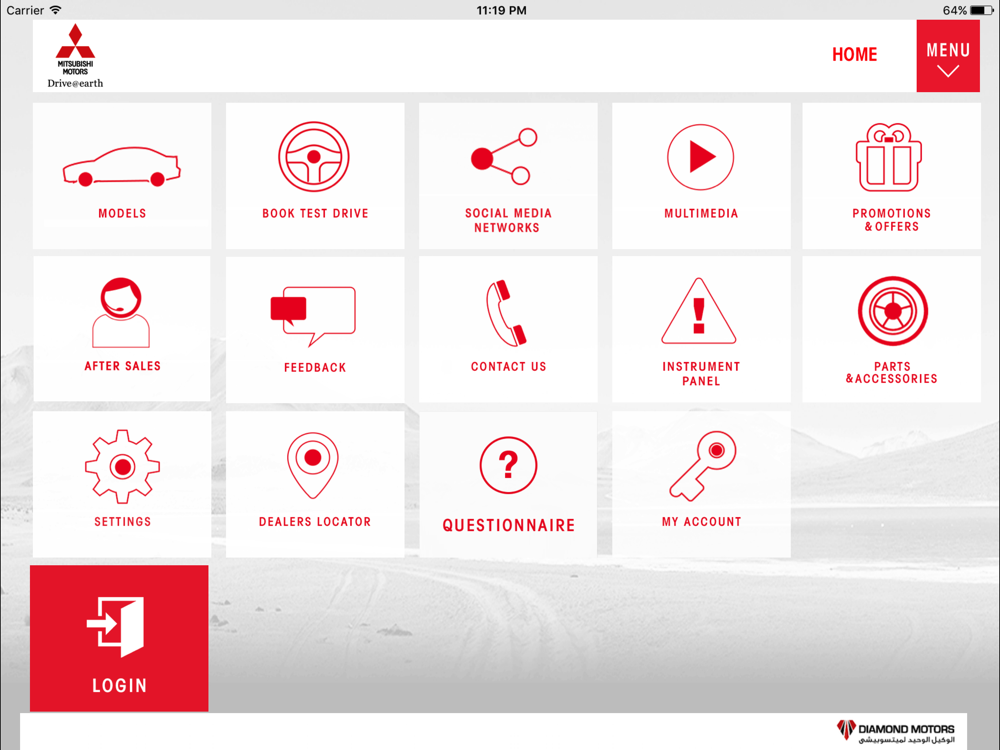1000x750 pixels.
Task: Open the Settings gear icon
Action: point(122,467)
